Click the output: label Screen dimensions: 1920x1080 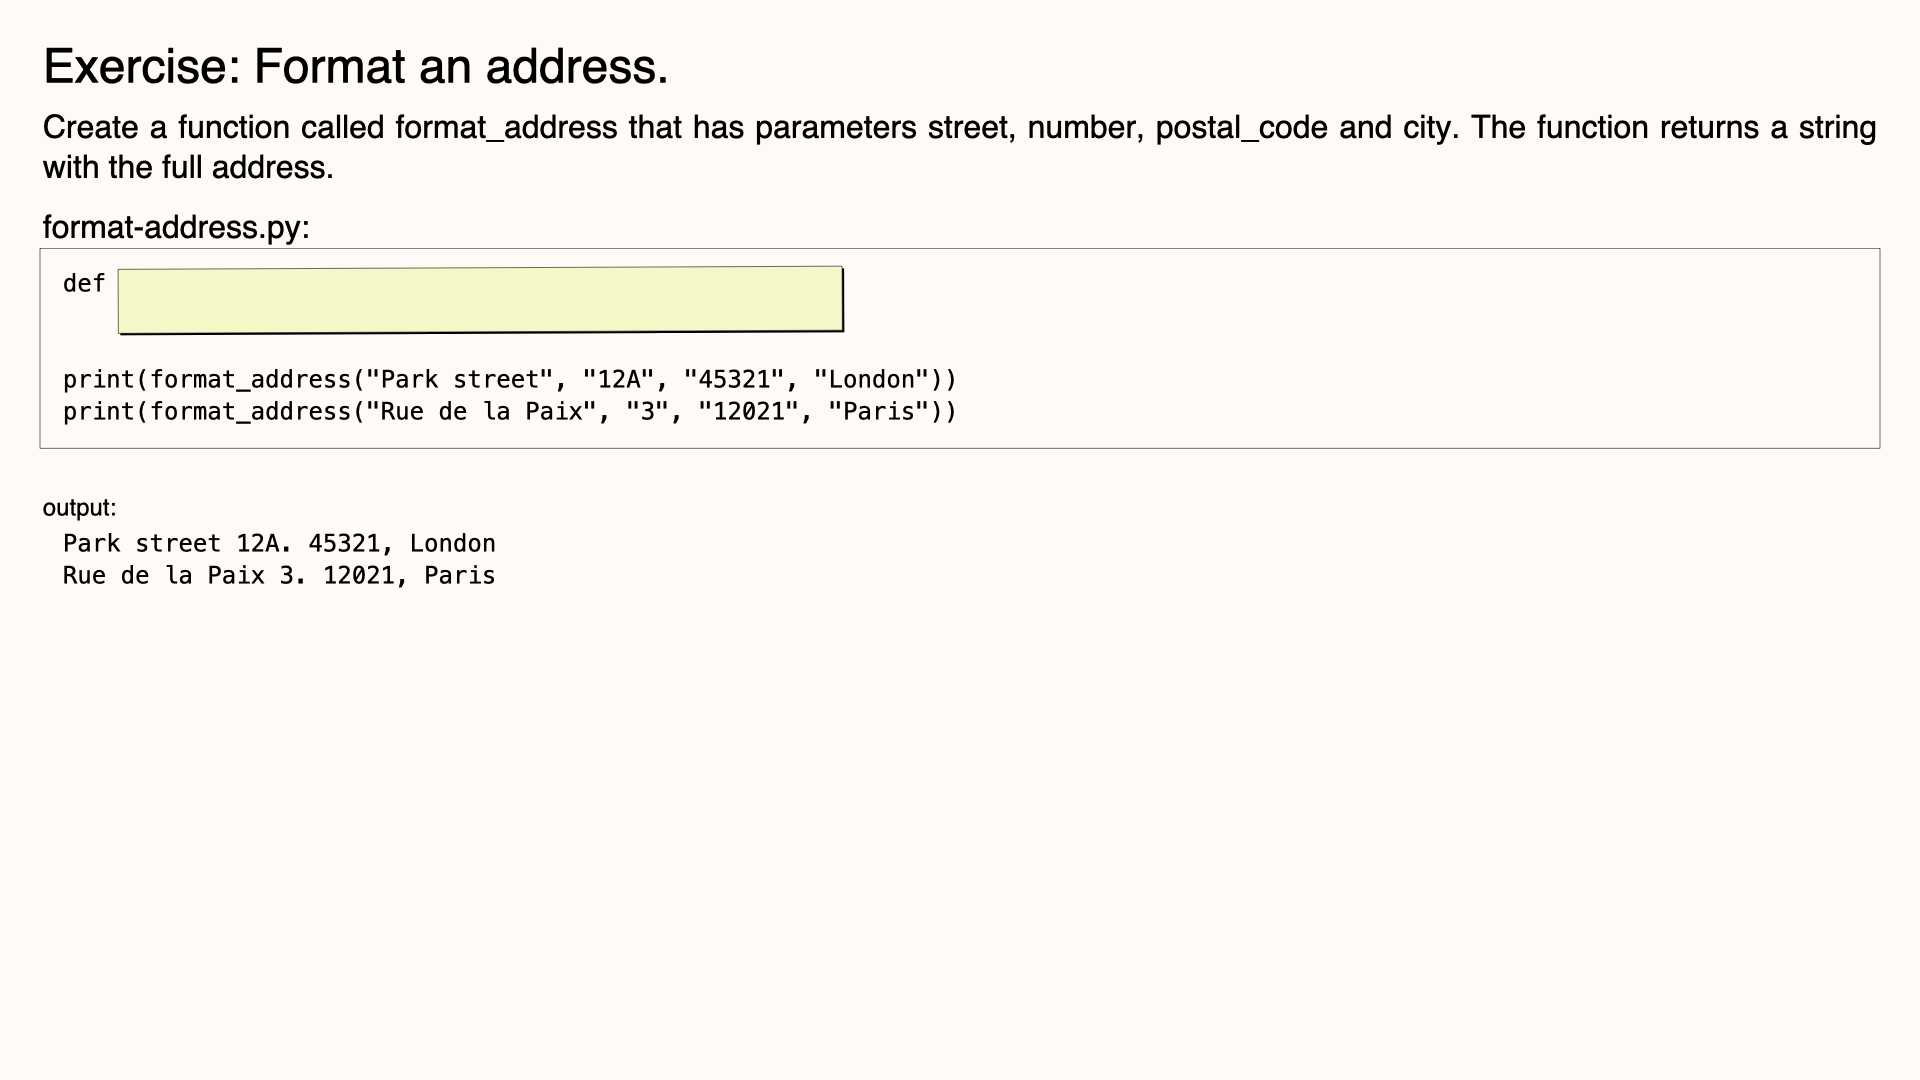coord(79,508)
